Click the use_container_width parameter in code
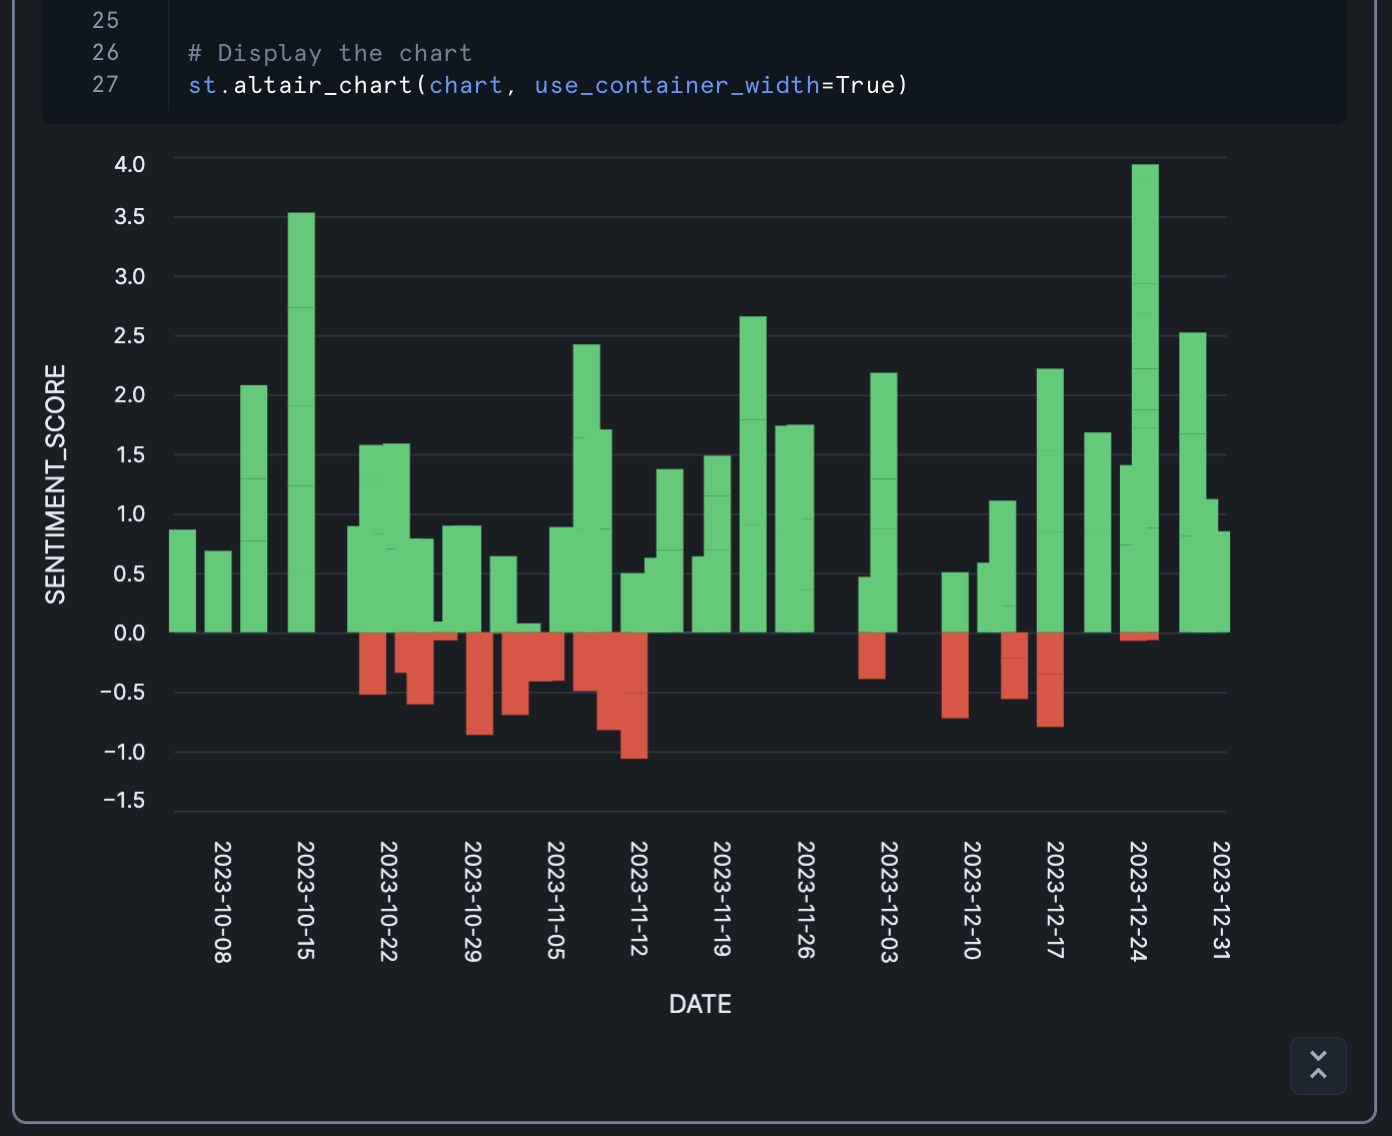This screenshot has height=1136, width=1392. 676,85
